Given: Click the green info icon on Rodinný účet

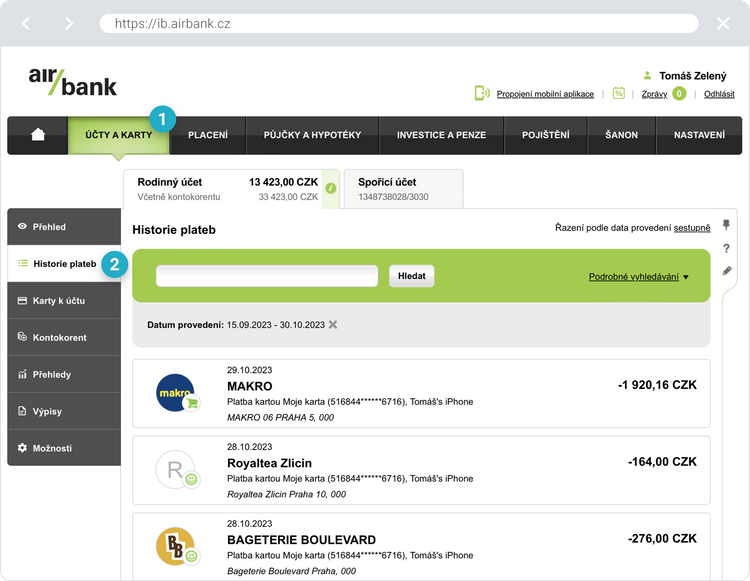Looking at the screenshot, I should [x=331, y=188].
